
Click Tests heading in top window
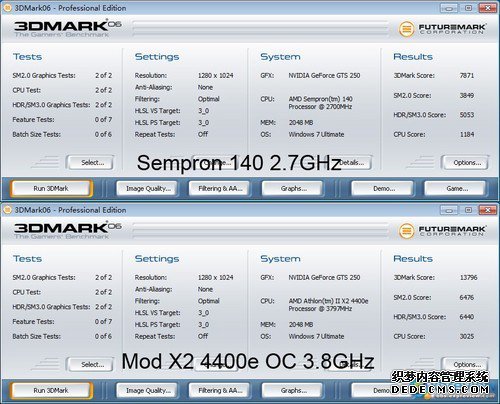(28, 57)
